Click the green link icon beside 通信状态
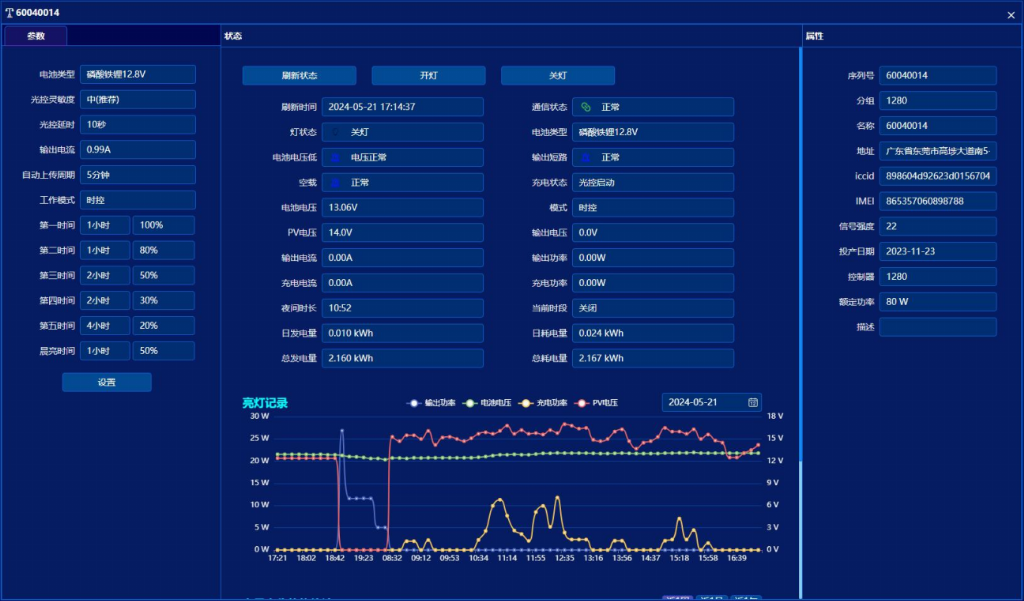The height and width of the screenshot is (601, 1024). point(586,107)
